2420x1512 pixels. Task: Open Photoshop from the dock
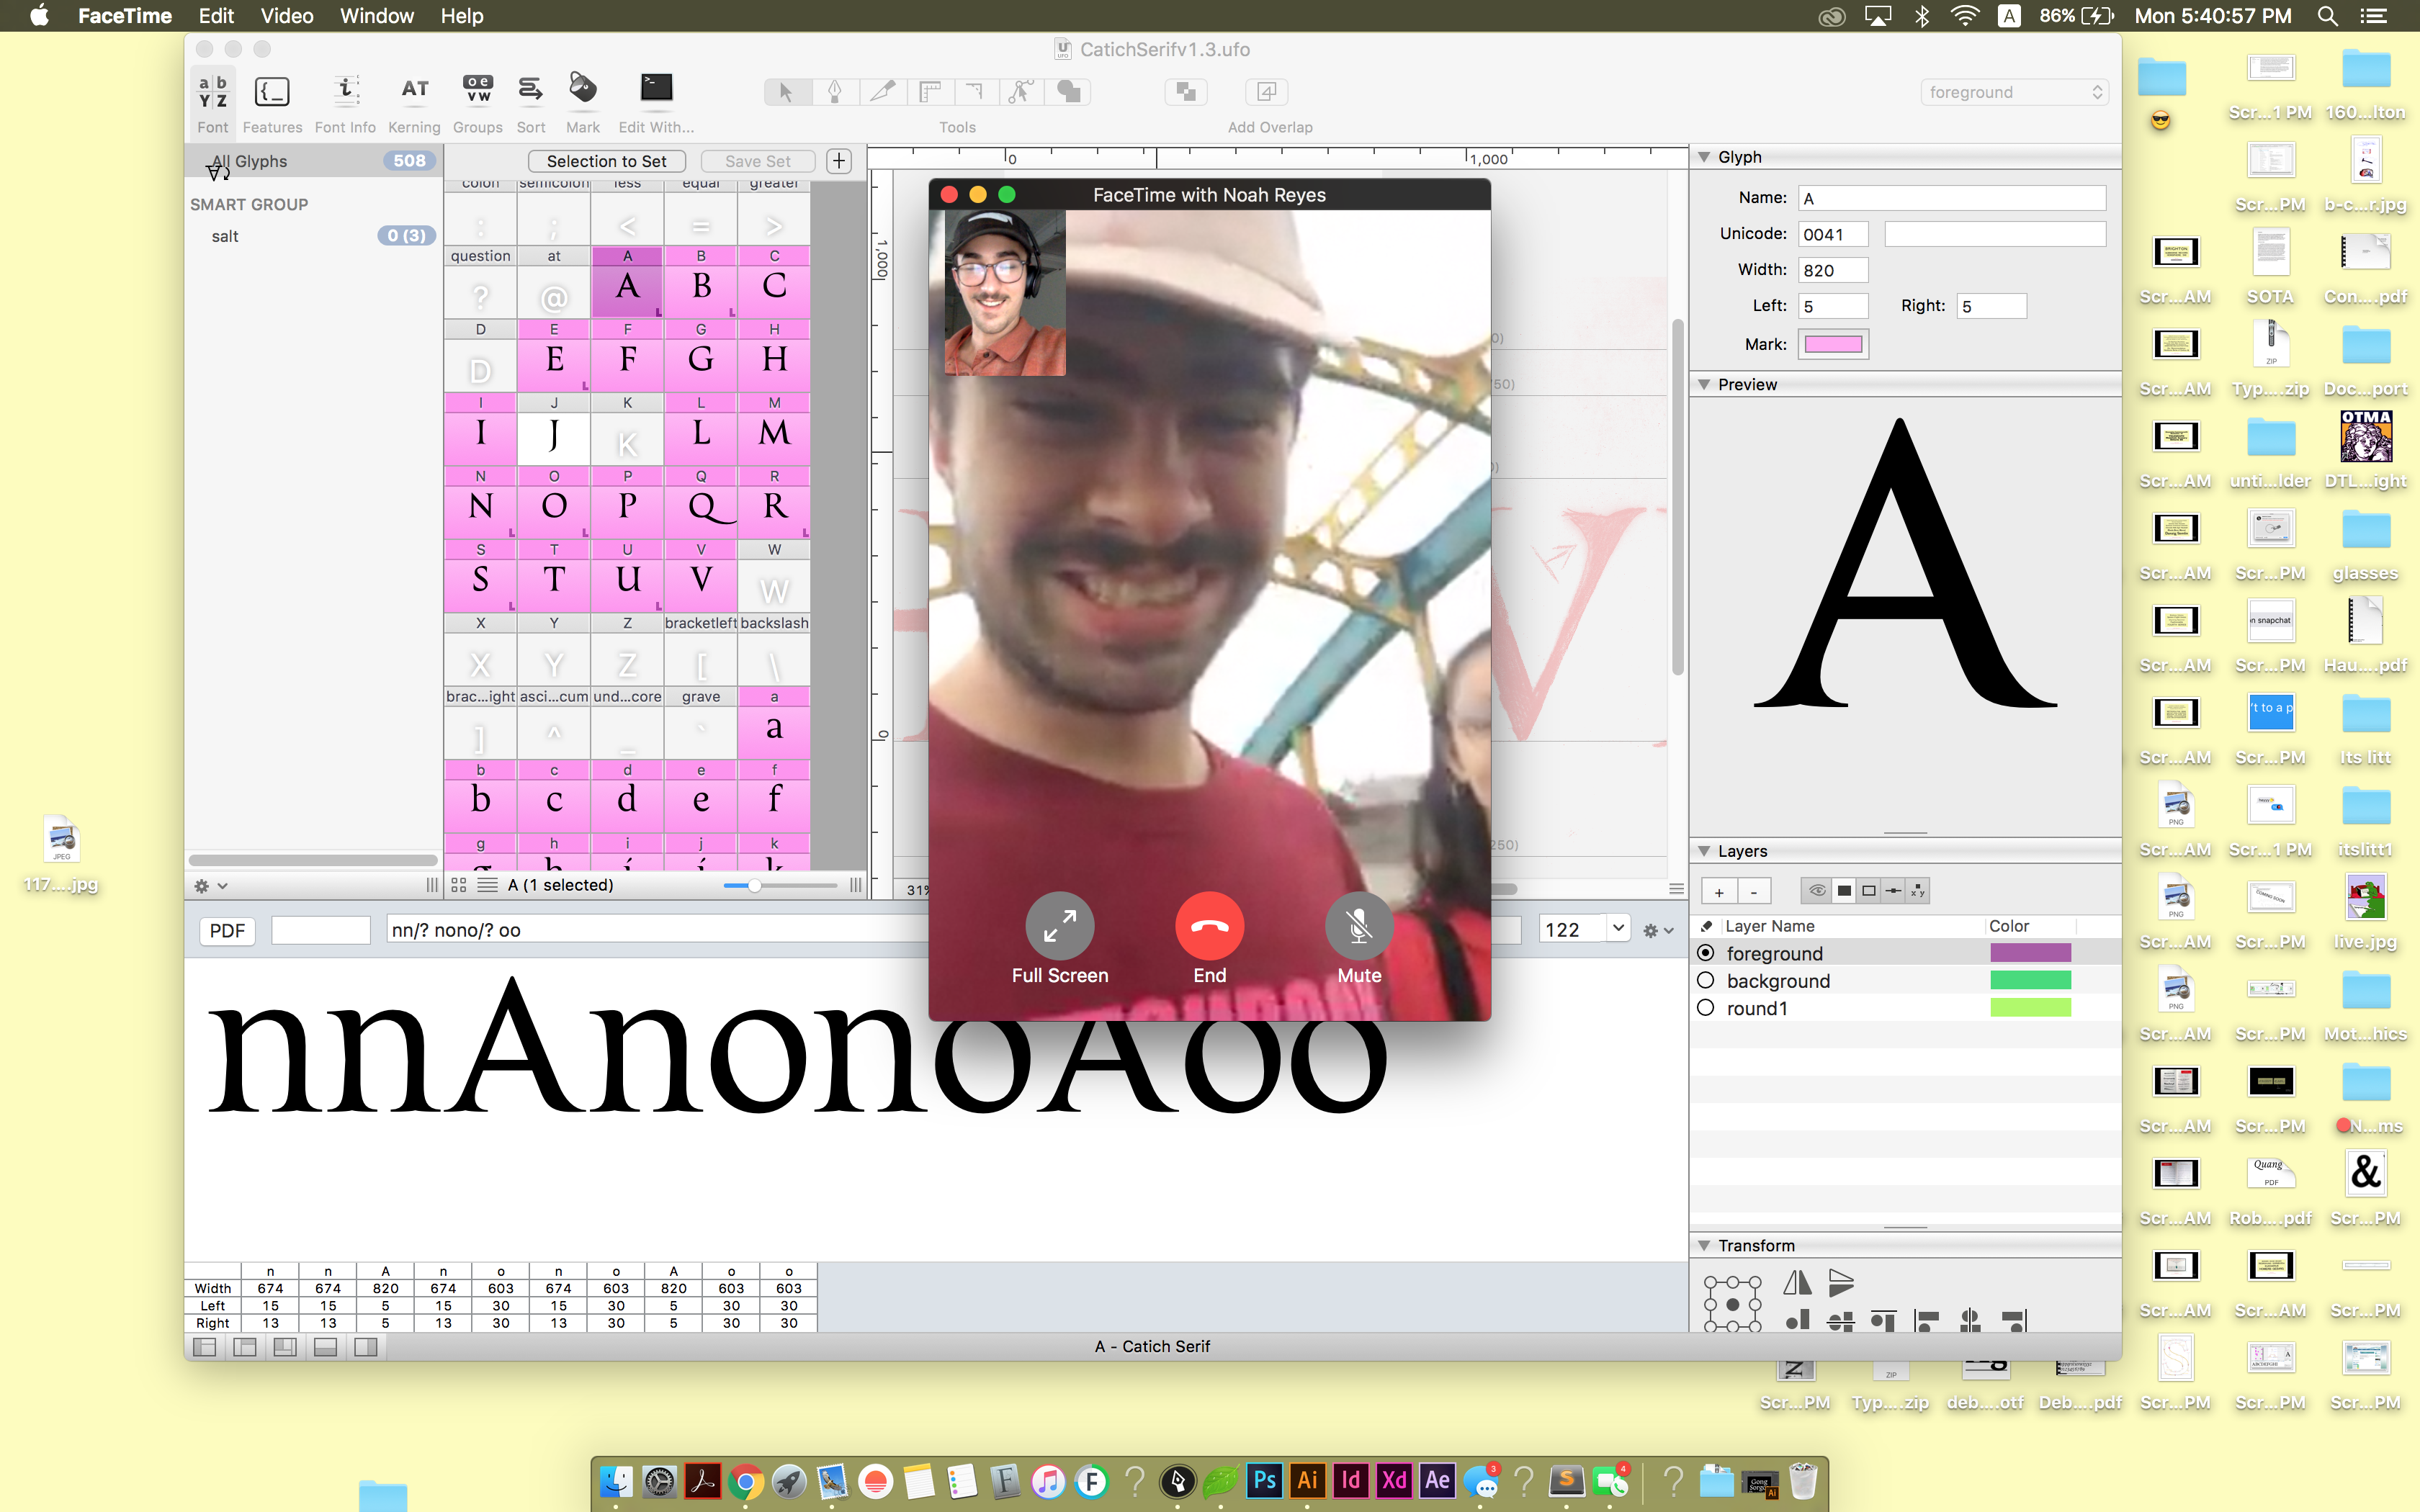tap(1264, 1480)
